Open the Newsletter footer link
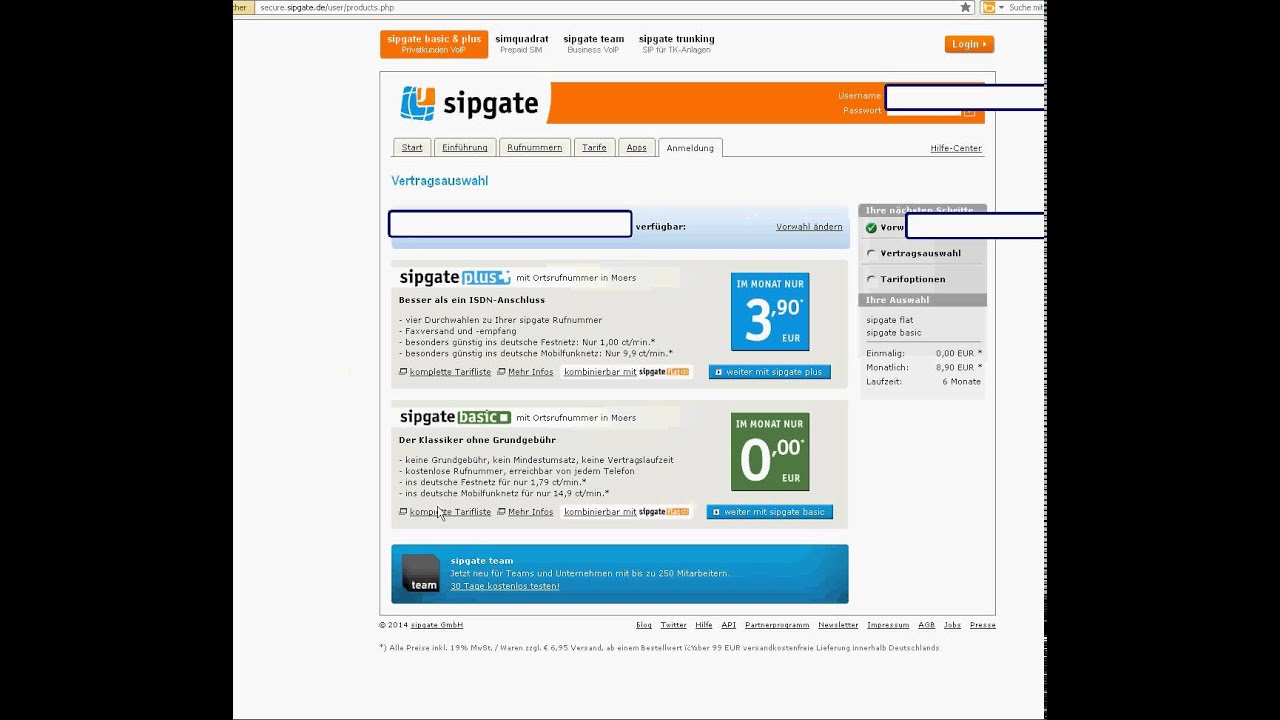The height and width of the screenshot is (720, 1280). click(x=838, y=625)
